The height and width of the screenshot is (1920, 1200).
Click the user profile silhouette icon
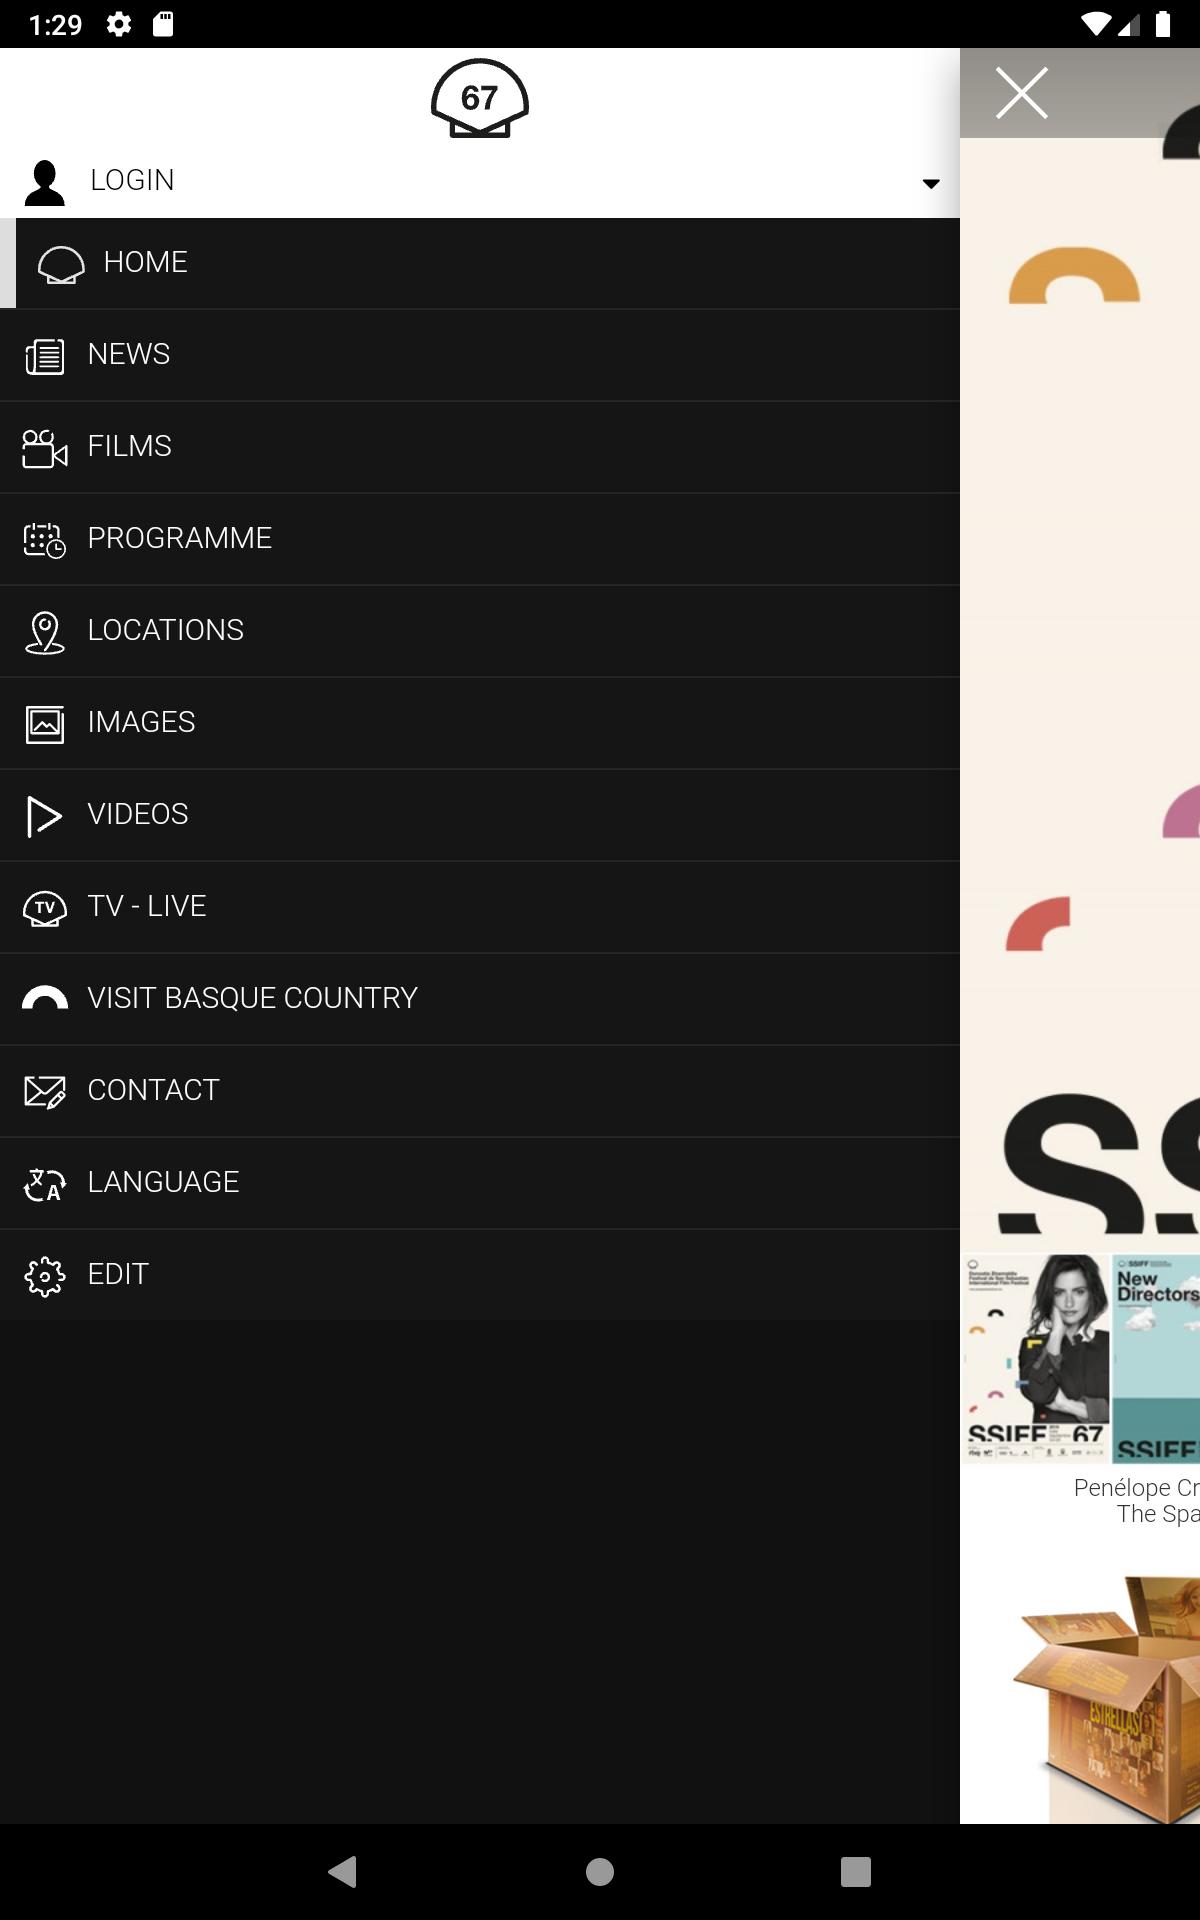[x=45, y=182]
